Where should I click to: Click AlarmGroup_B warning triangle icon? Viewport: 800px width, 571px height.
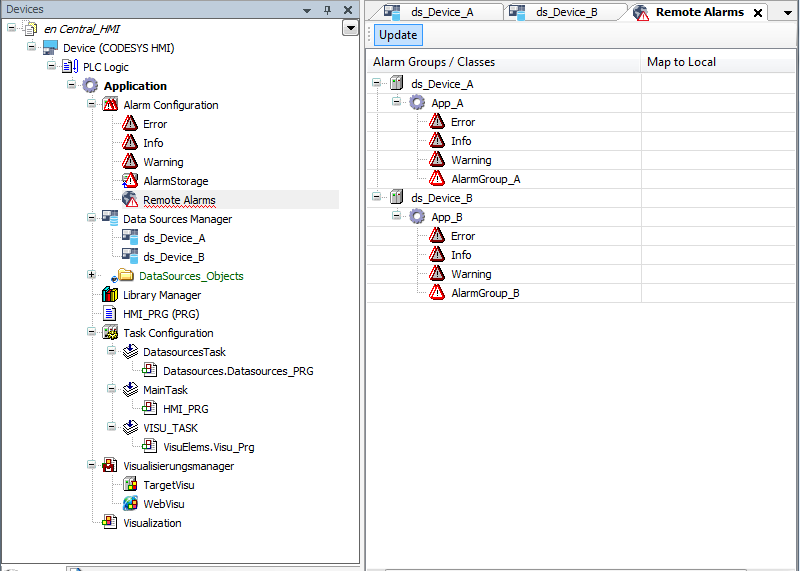click(x=437, y=293)
